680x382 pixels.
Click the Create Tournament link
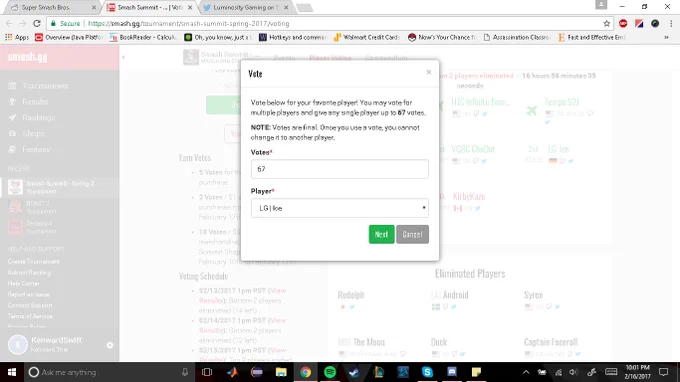[33, 261]
